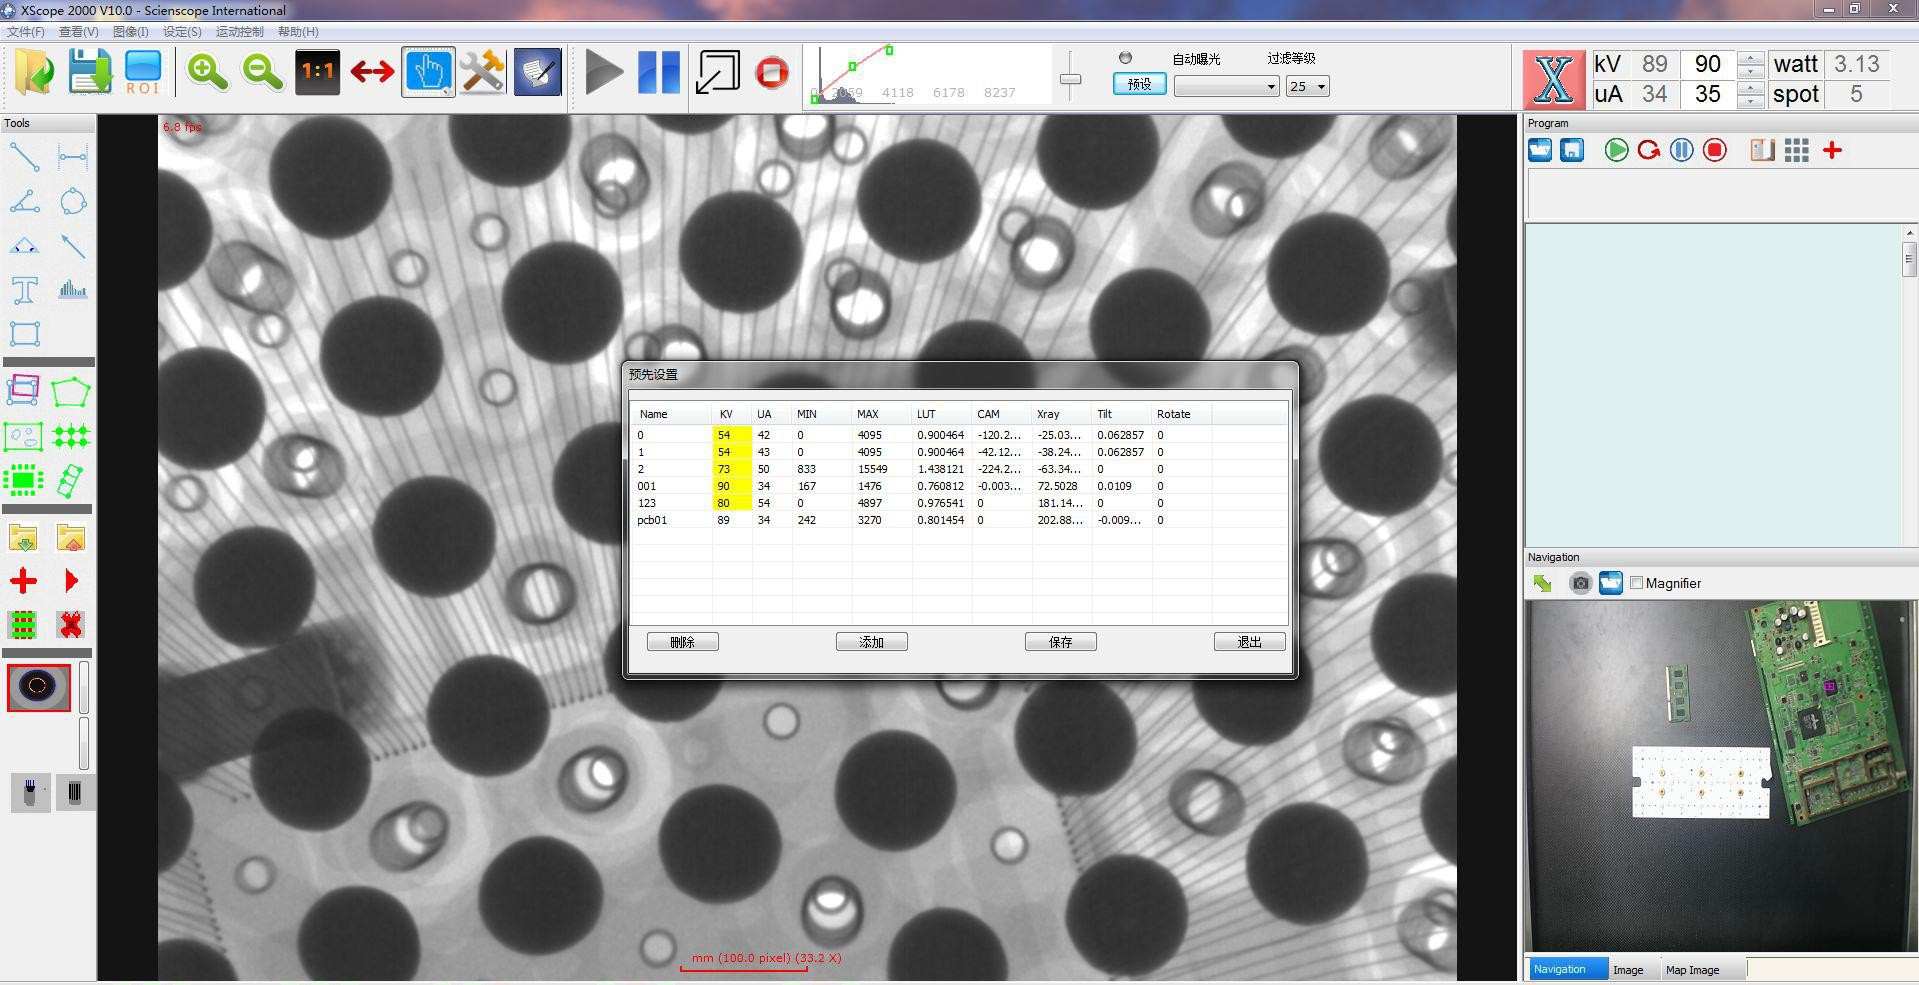The image size is (1919, 985).
Task: Select the pcb01 preset row
Action: 958,520
